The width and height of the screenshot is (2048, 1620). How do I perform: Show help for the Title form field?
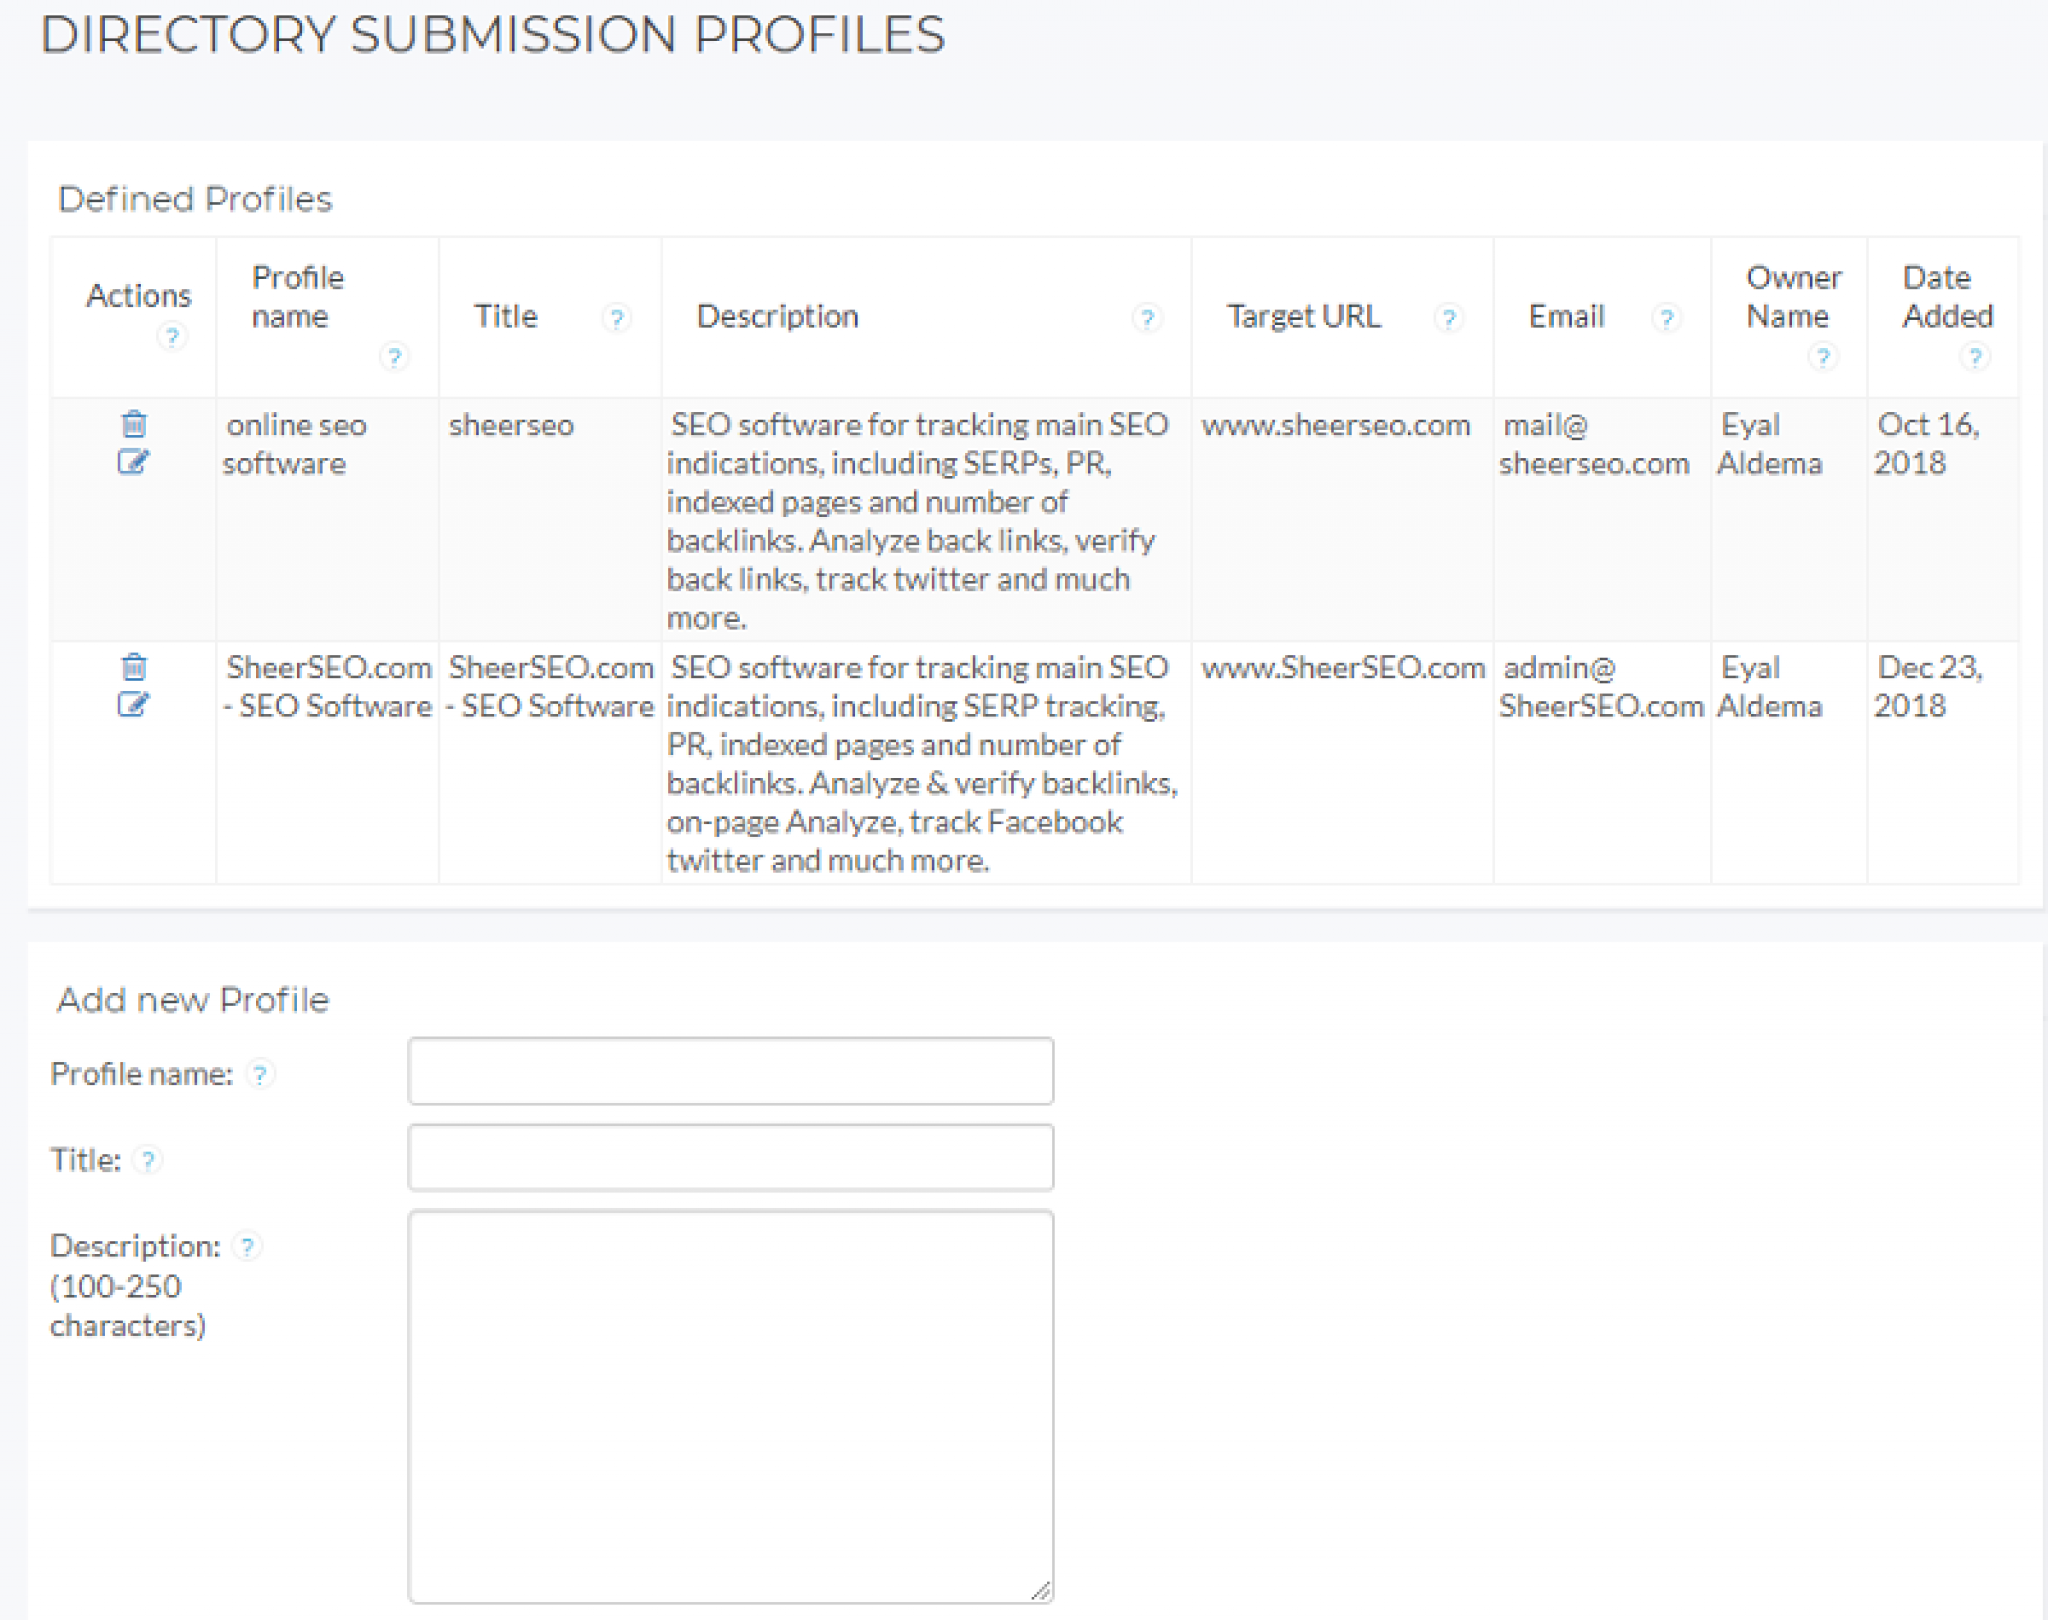pos(148,1160)
